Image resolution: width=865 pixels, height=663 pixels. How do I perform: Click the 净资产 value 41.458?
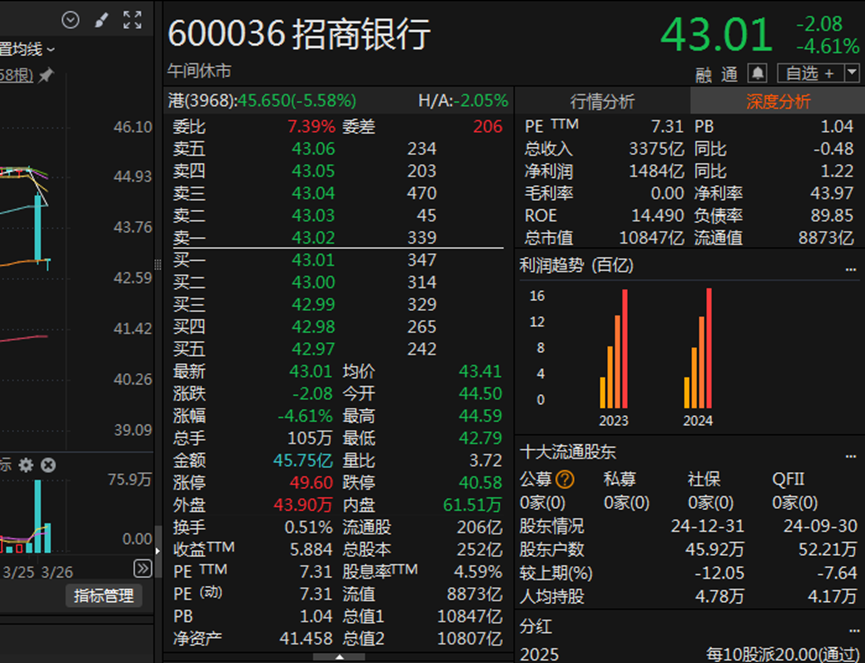point(306,638)
